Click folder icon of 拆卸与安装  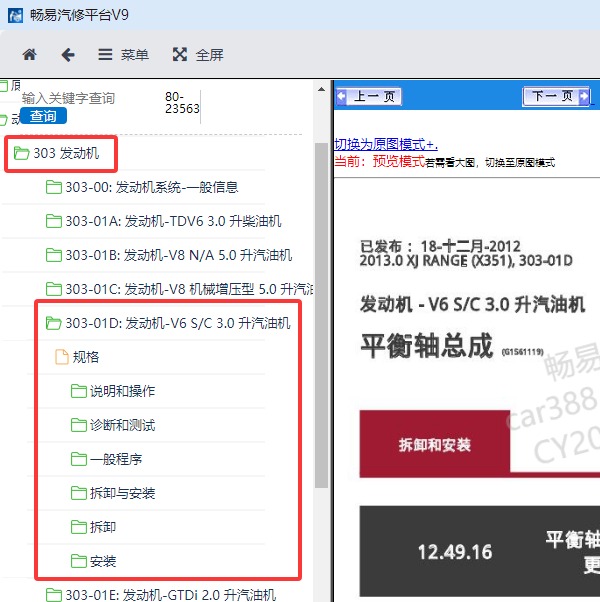point(79,493)
